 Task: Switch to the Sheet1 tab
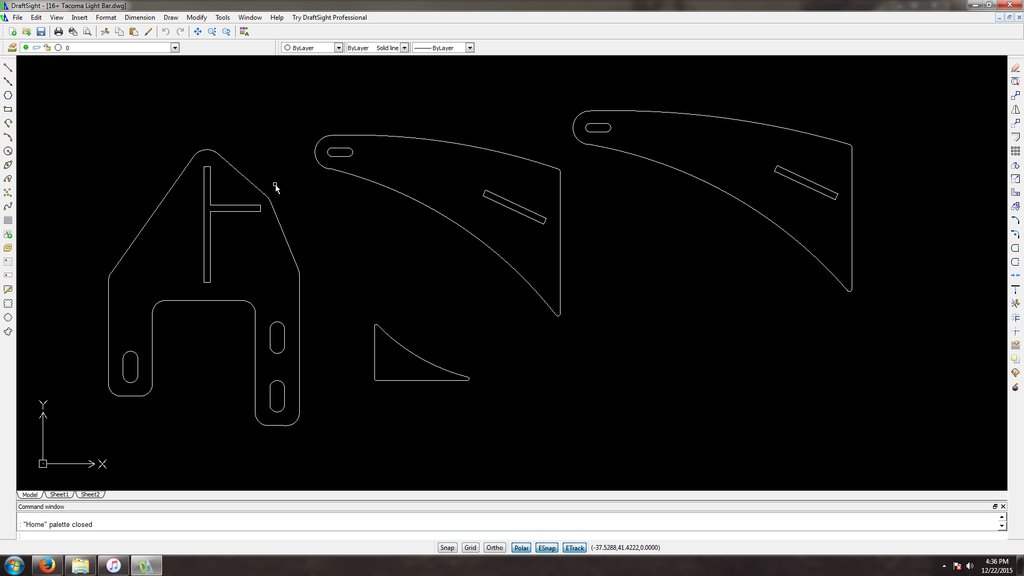click(59, 494)
